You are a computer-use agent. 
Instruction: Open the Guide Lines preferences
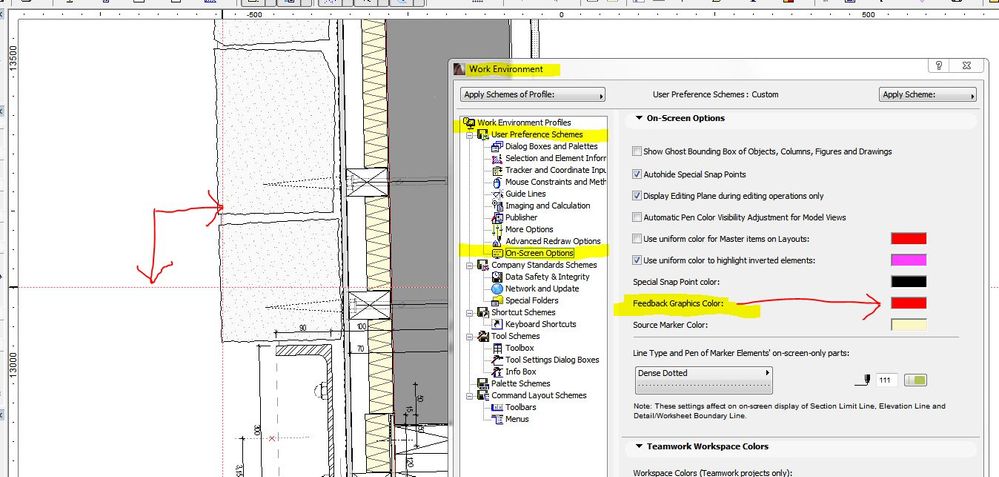pyautogui.click(x=526, y=194)
